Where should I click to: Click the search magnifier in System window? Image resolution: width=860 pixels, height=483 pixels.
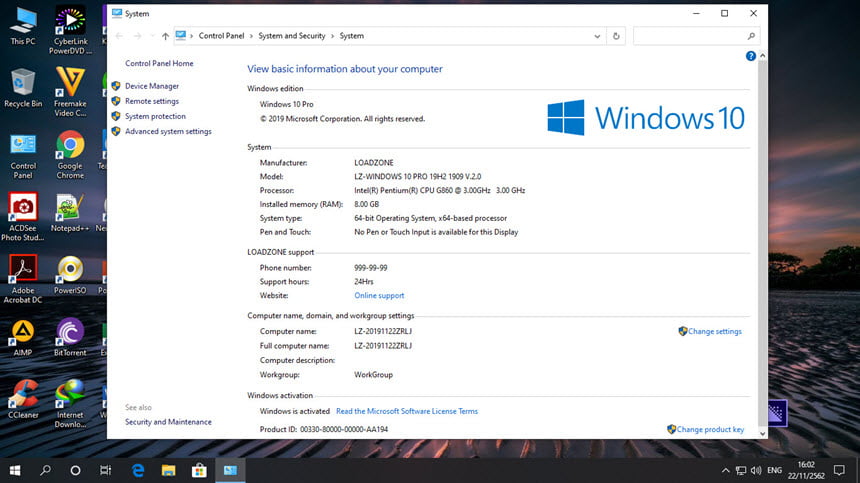click(x=751, y=36)
